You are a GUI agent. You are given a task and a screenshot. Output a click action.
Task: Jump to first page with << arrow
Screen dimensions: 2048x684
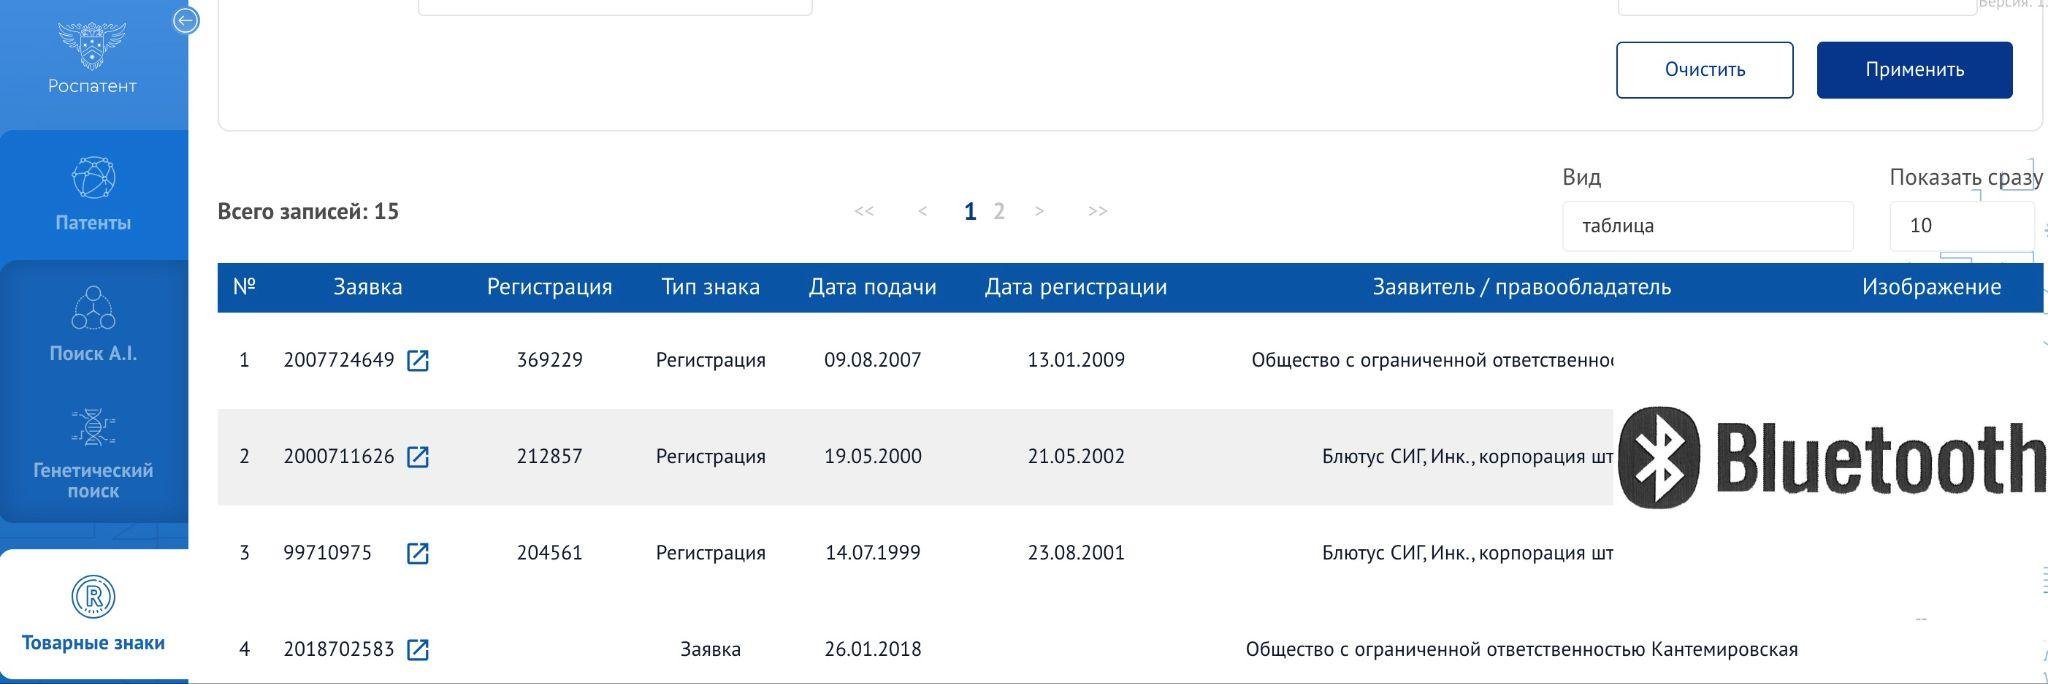coord(864,211)
